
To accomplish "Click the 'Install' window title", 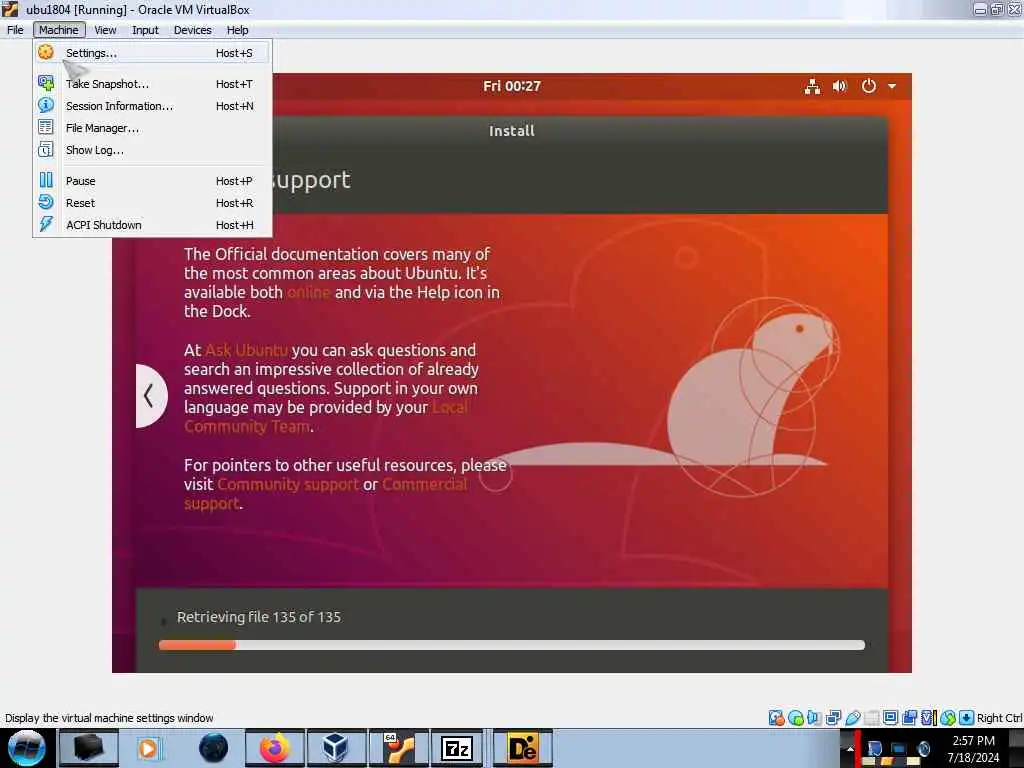I will 512,131.
